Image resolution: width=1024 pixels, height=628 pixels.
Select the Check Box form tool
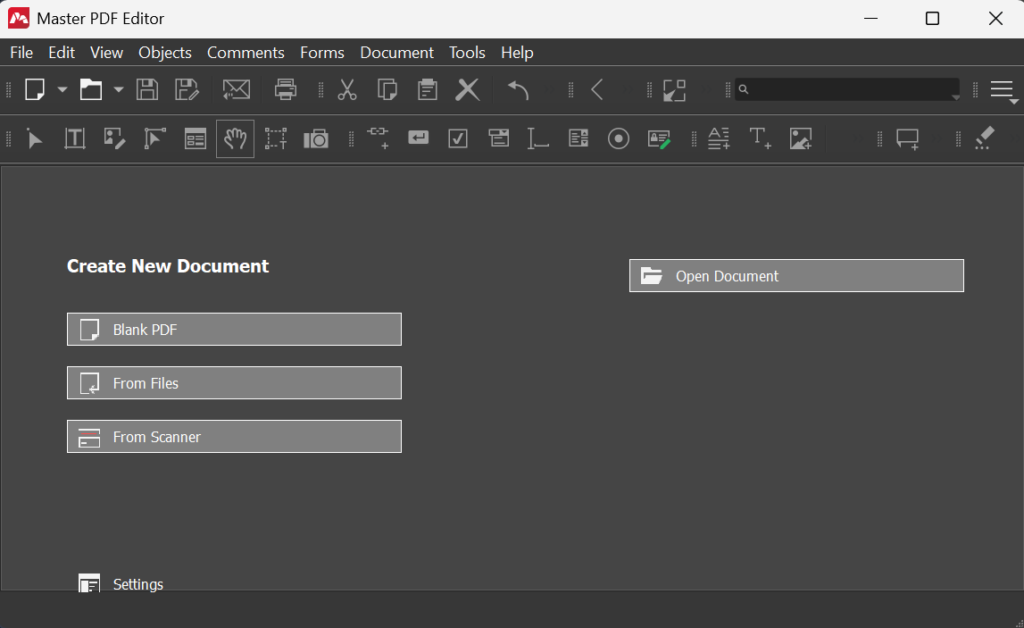(x=458, y=138)
